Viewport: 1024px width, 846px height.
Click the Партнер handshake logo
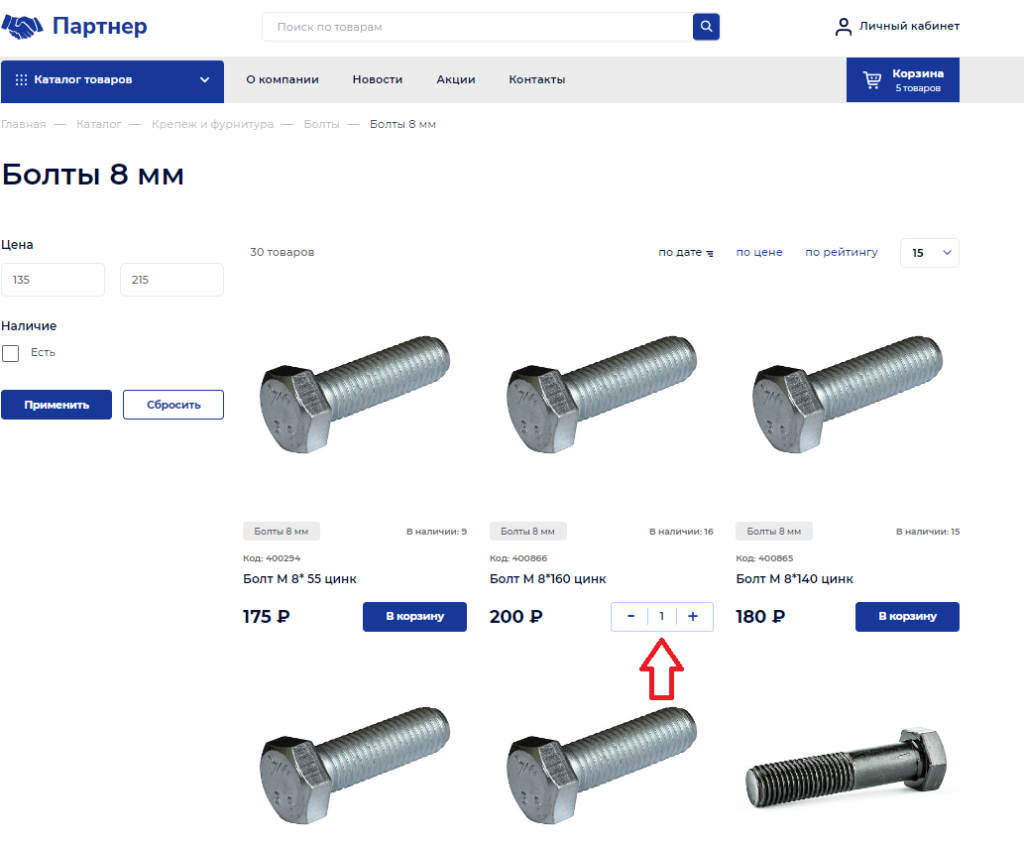coord(23,27)
